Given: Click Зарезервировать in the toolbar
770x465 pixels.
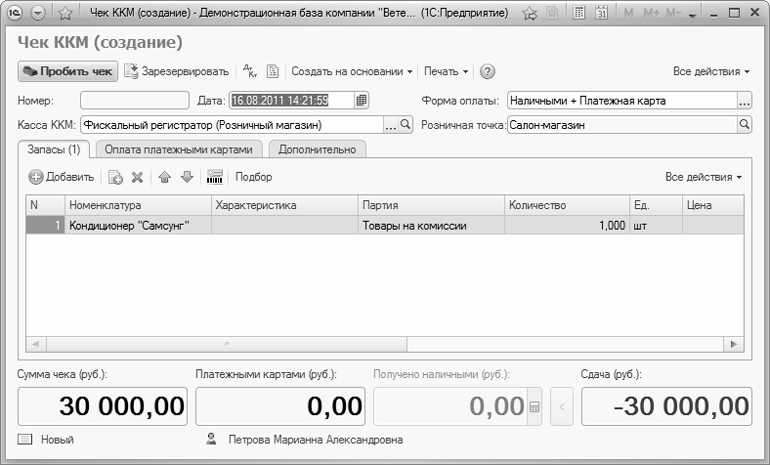Looking at the screenshot, I should tap(176, 72).
